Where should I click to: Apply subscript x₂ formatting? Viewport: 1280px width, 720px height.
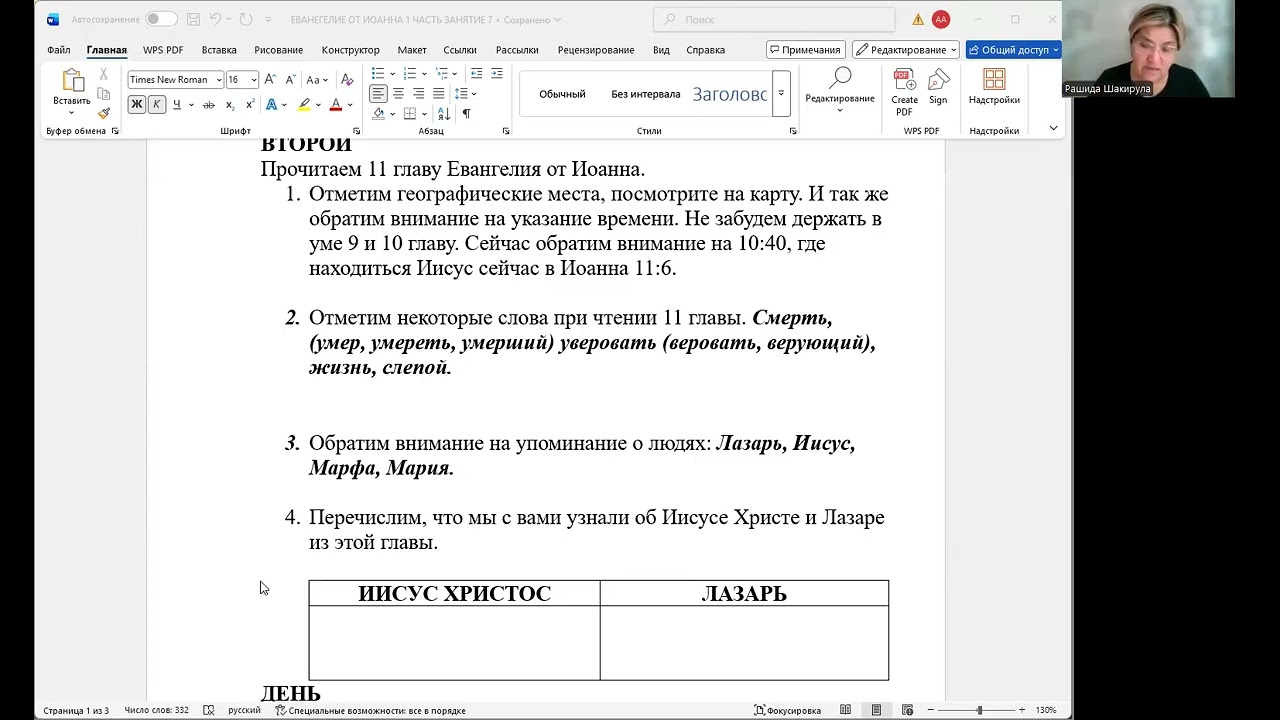pyautogui.click(x=230, y=105)
